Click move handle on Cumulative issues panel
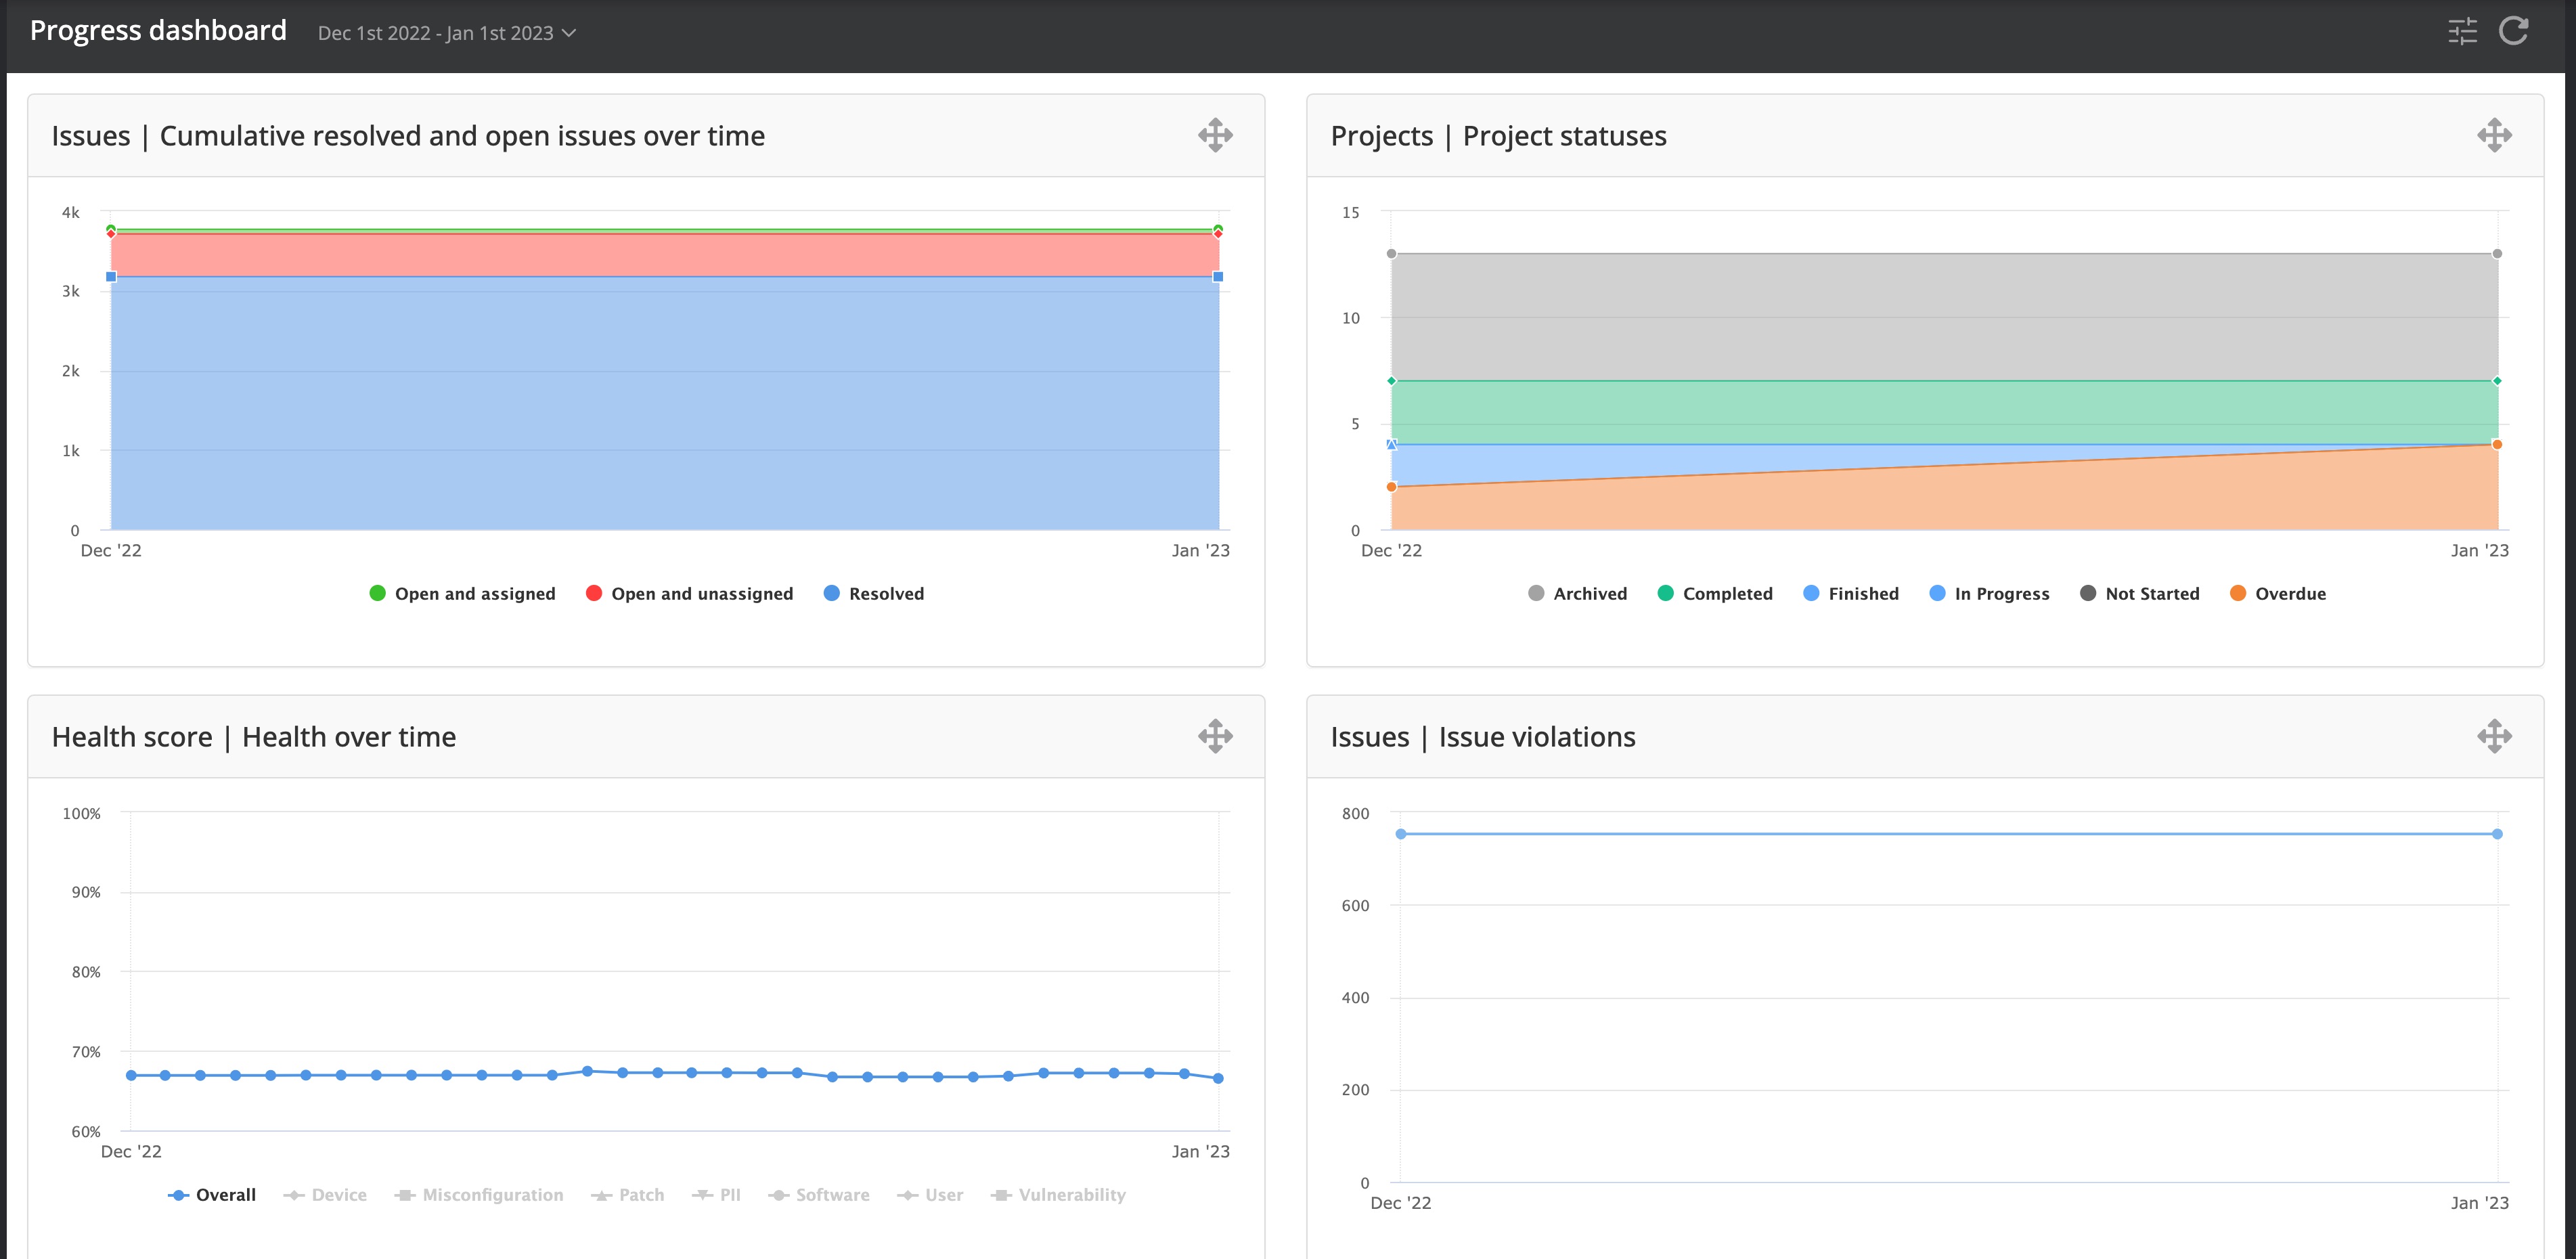Screen dimensions: 2576x1259 1215,135
